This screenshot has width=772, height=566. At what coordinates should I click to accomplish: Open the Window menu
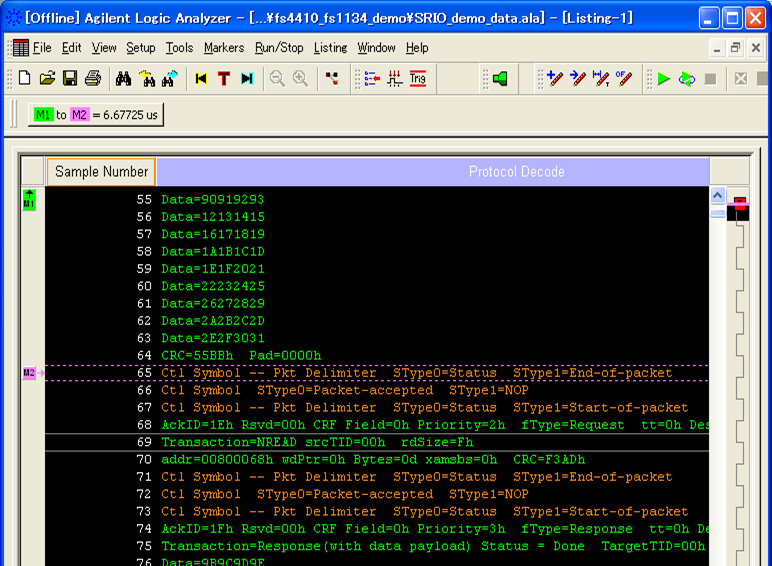(x=376, y=48)
